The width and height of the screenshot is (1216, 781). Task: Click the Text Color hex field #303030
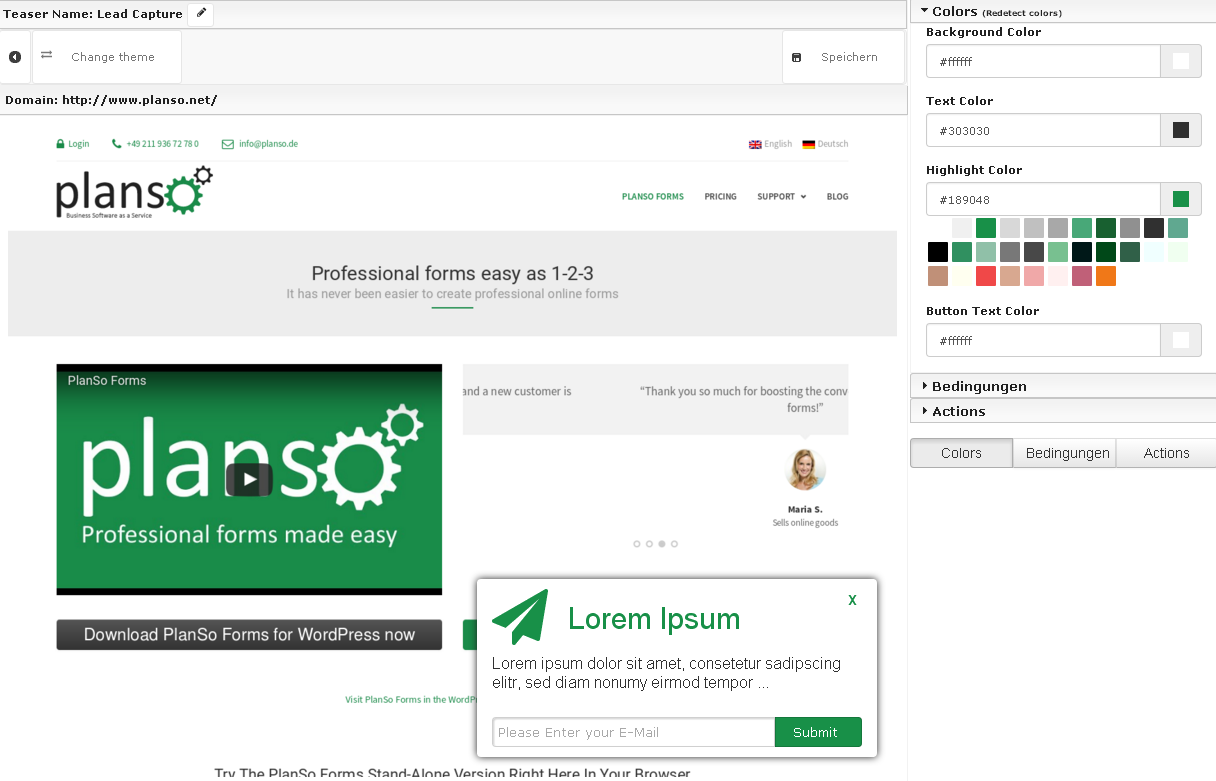(1043, 130)
